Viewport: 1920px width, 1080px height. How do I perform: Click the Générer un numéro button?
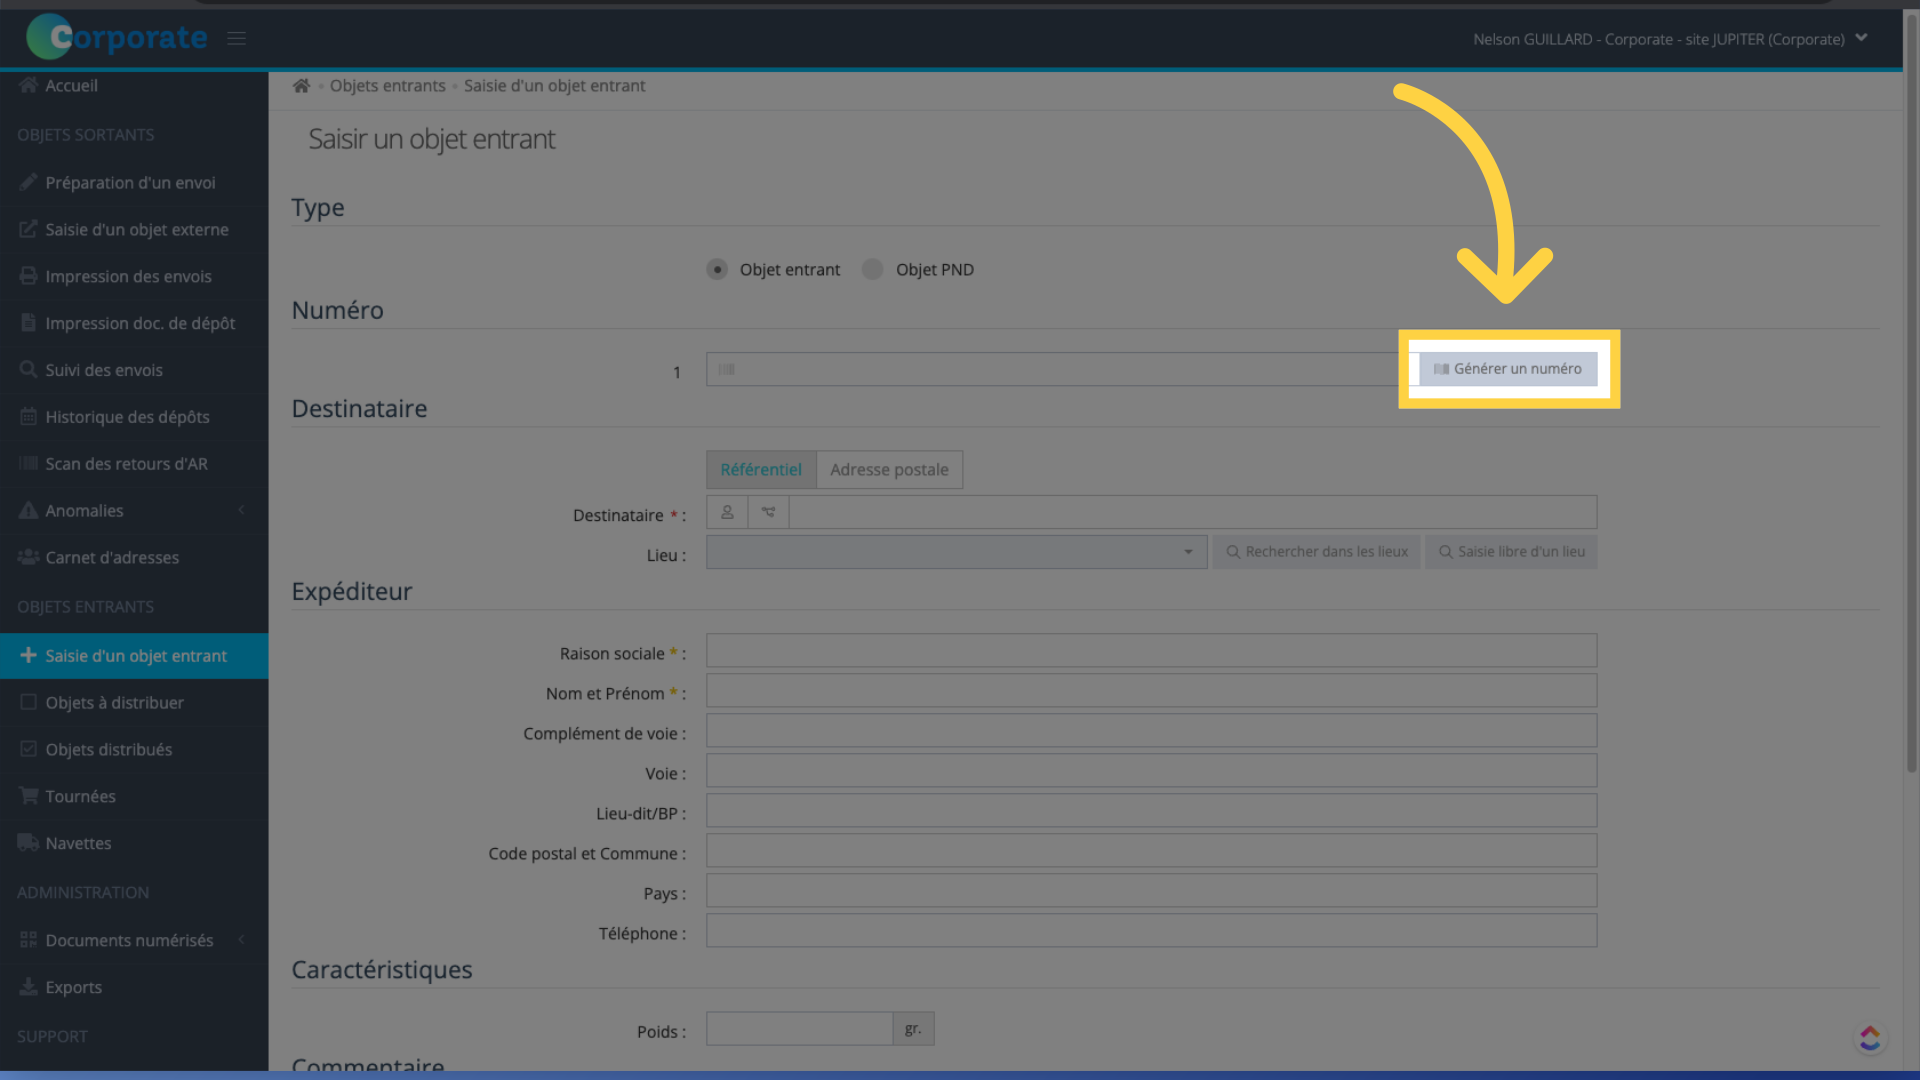[x=1507, y=368]
